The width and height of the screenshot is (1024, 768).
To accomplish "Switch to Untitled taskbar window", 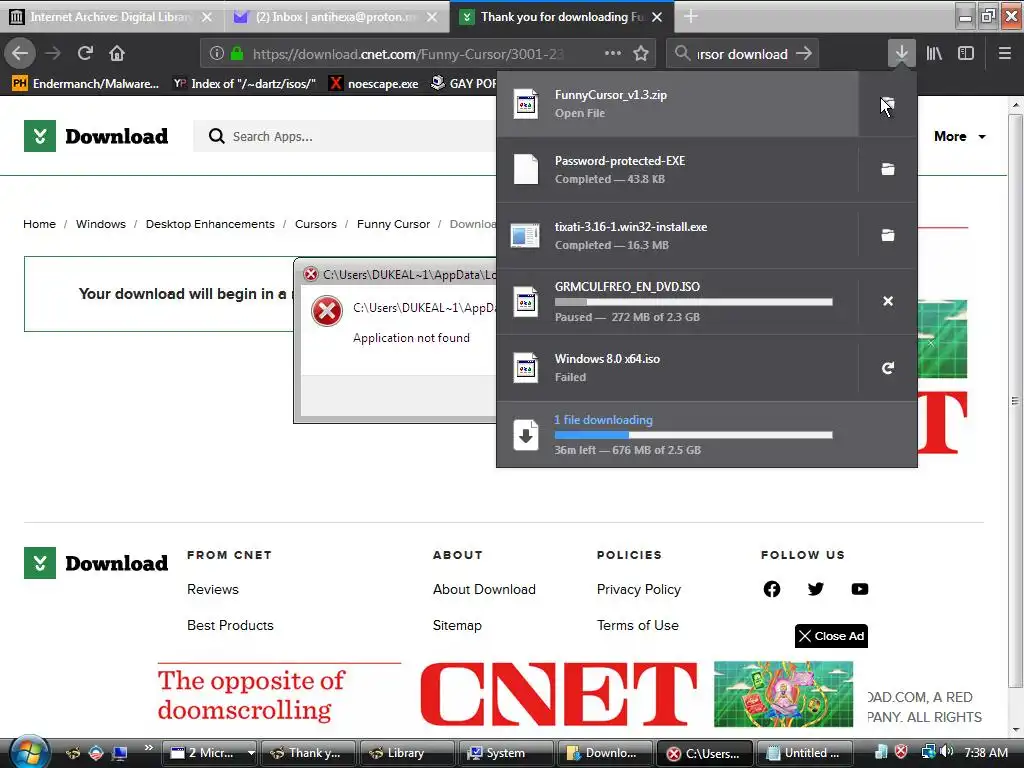I will (804, 753).
